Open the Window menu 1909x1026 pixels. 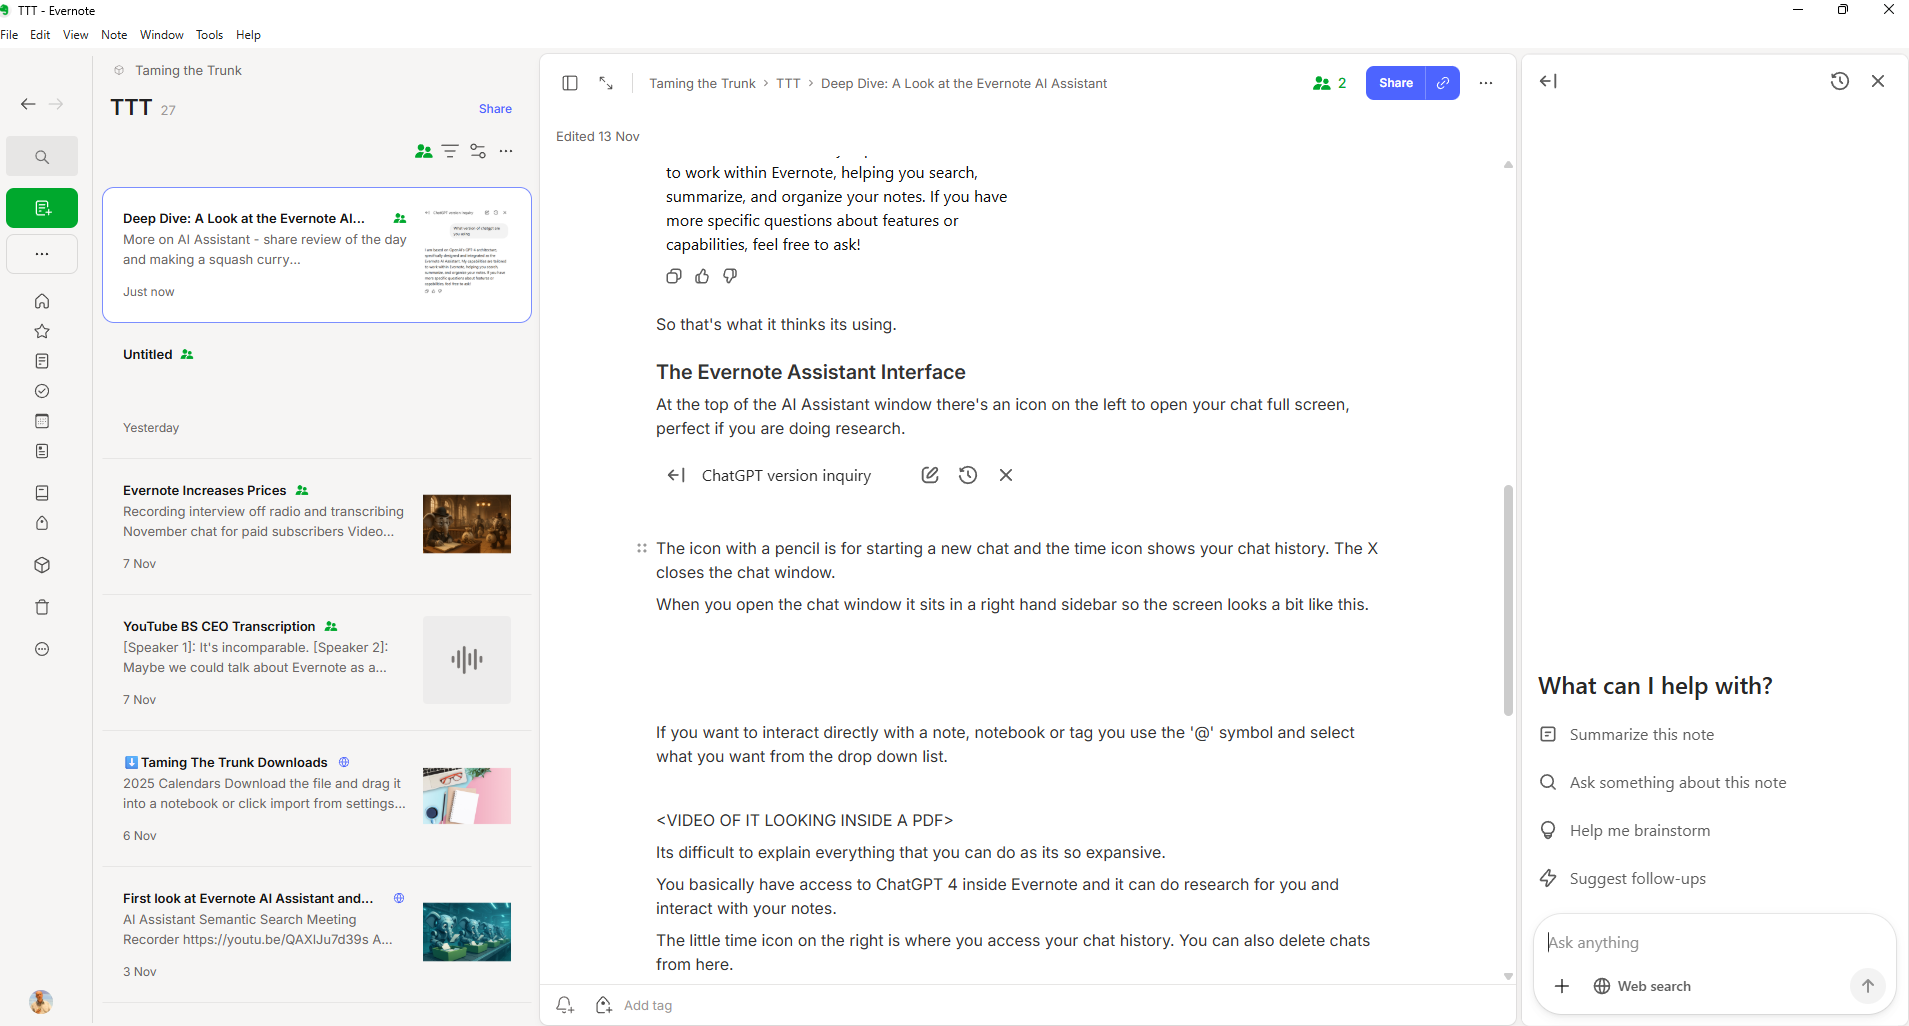162,35
